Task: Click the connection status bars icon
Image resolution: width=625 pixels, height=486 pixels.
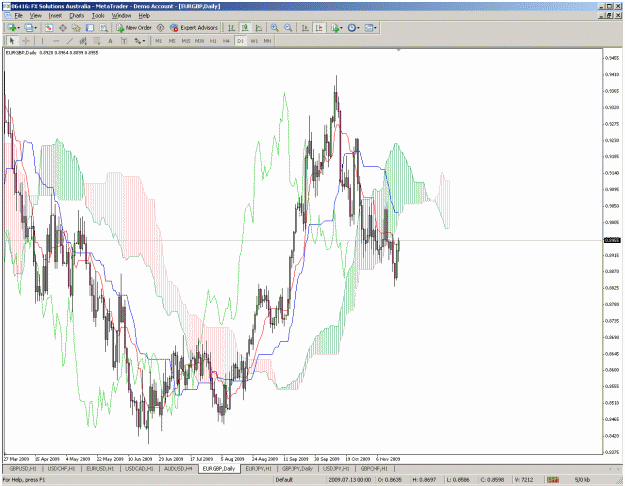Action: coord(552,480)
